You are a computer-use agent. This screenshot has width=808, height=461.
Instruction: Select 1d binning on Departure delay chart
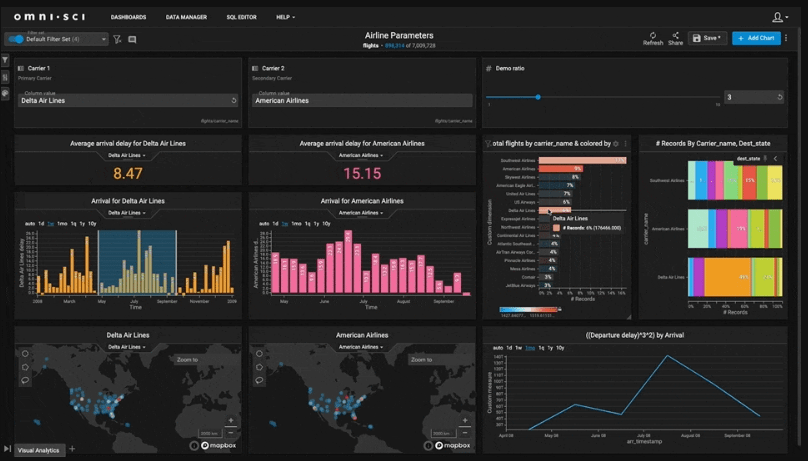coord(509,348)
